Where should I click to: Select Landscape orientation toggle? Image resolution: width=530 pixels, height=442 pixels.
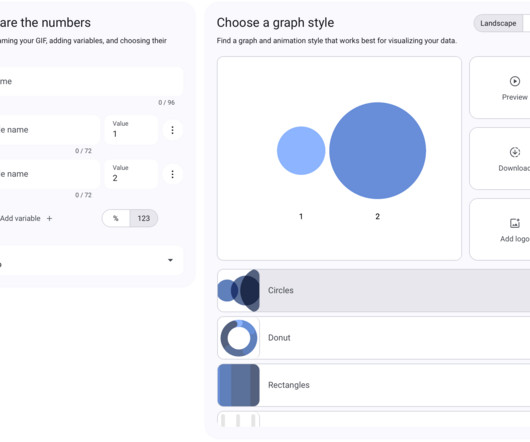(498, 23)
